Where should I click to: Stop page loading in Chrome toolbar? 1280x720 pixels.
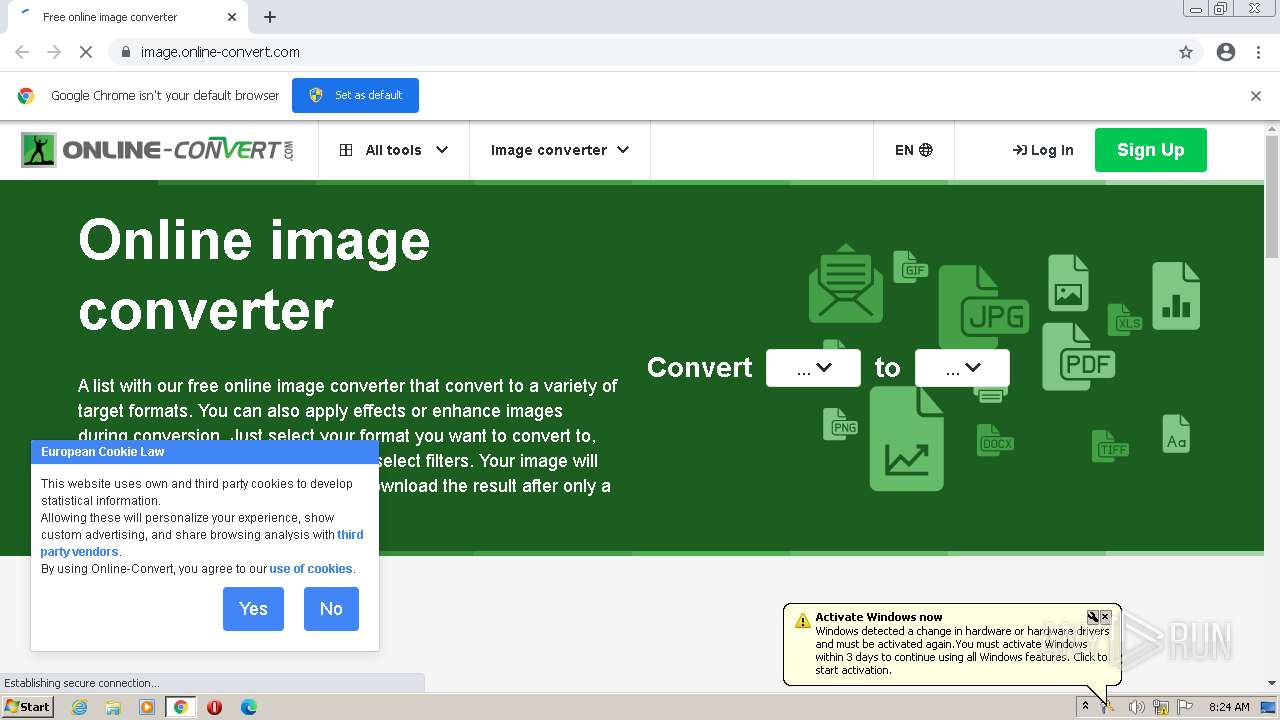[x=86, y=52]
